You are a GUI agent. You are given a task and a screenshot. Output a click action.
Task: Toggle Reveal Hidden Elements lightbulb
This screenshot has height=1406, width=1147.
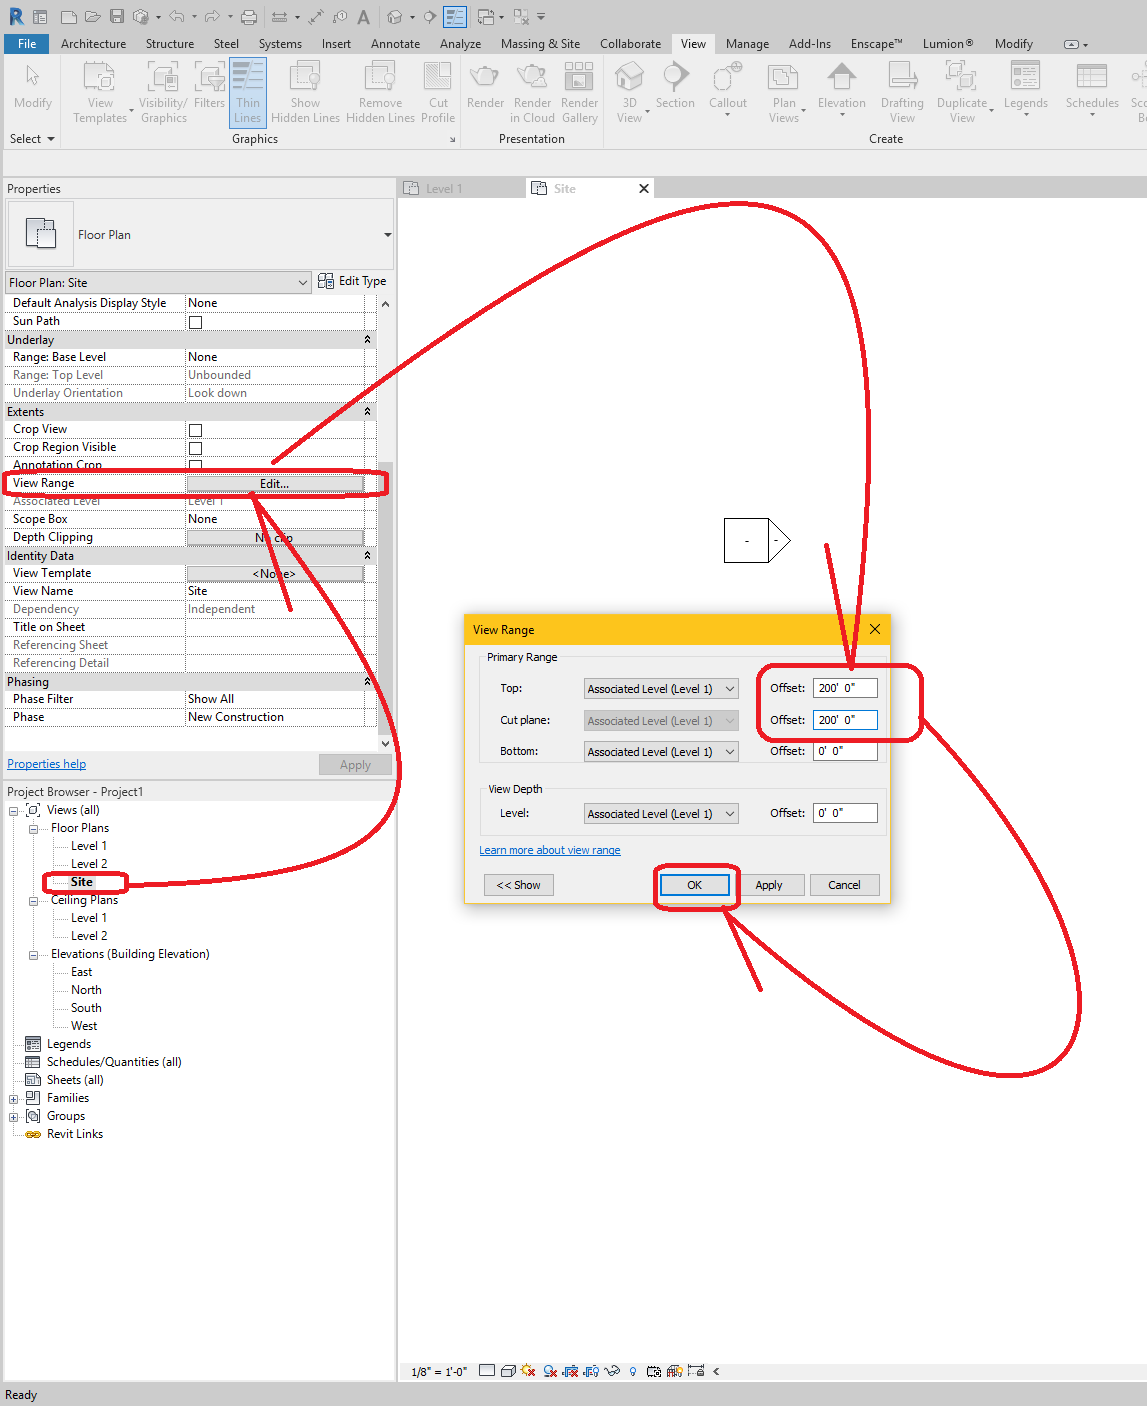click(632, 1371)
